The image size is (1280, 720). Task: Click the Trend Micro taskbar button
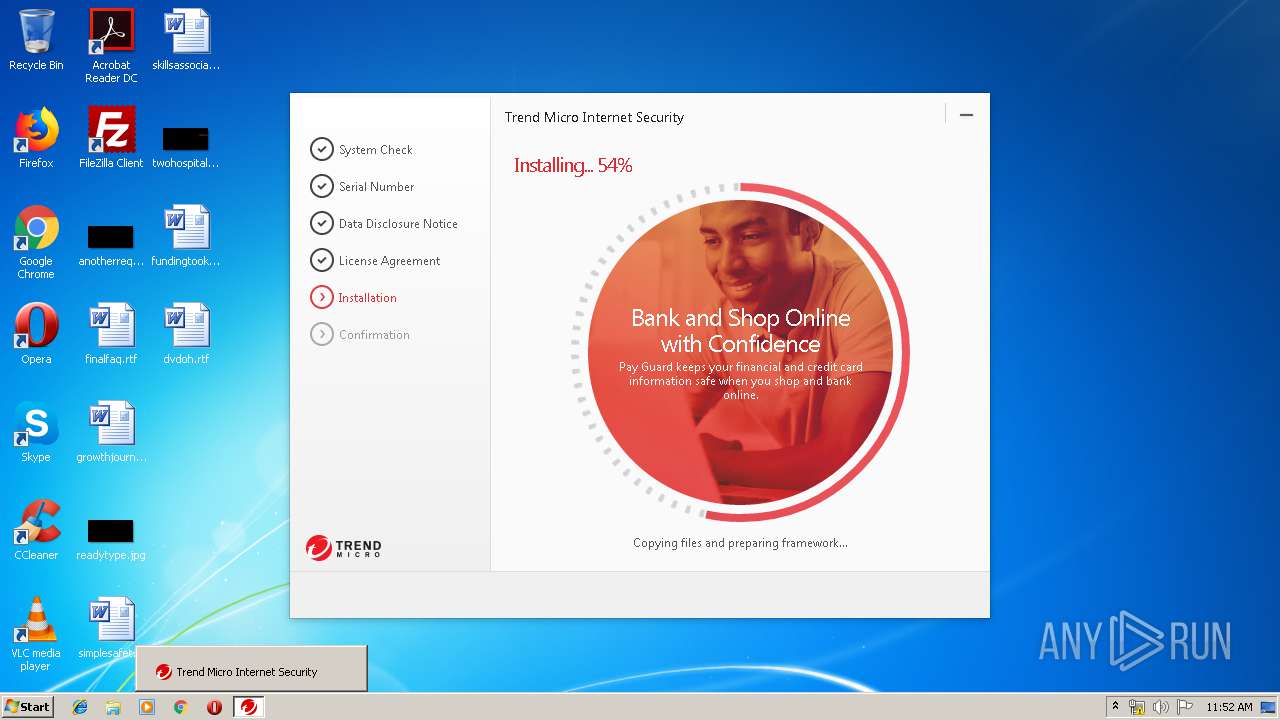pyautogui.click(x=249, y=707)
